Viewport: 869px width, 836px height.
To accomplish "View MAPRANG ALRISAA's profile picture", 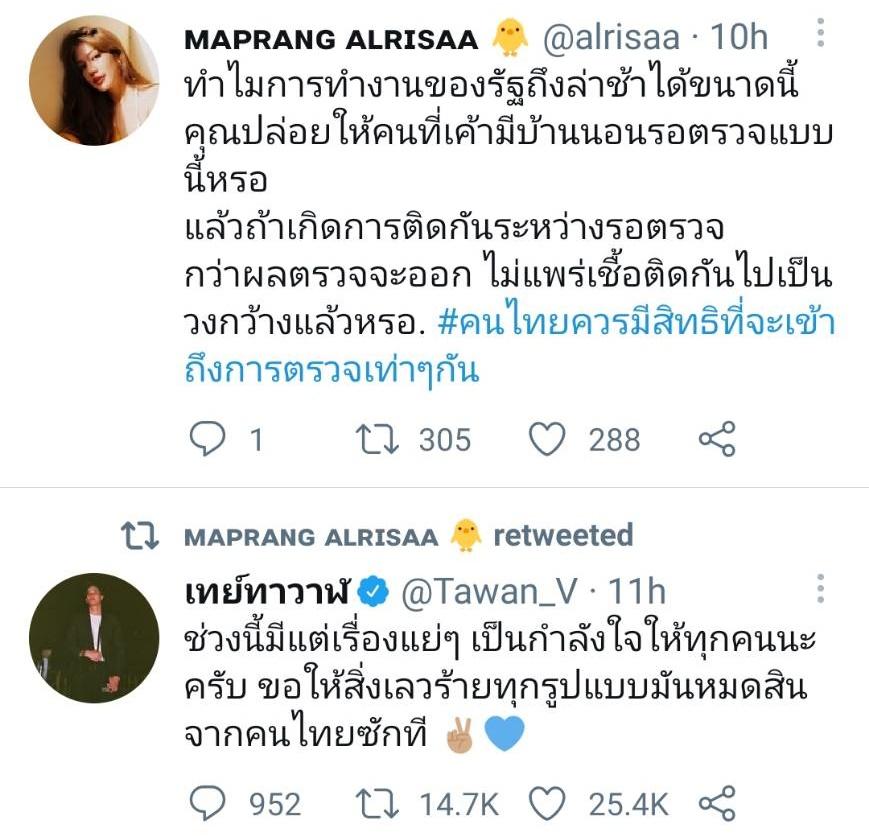I will (x=93, y=80).
